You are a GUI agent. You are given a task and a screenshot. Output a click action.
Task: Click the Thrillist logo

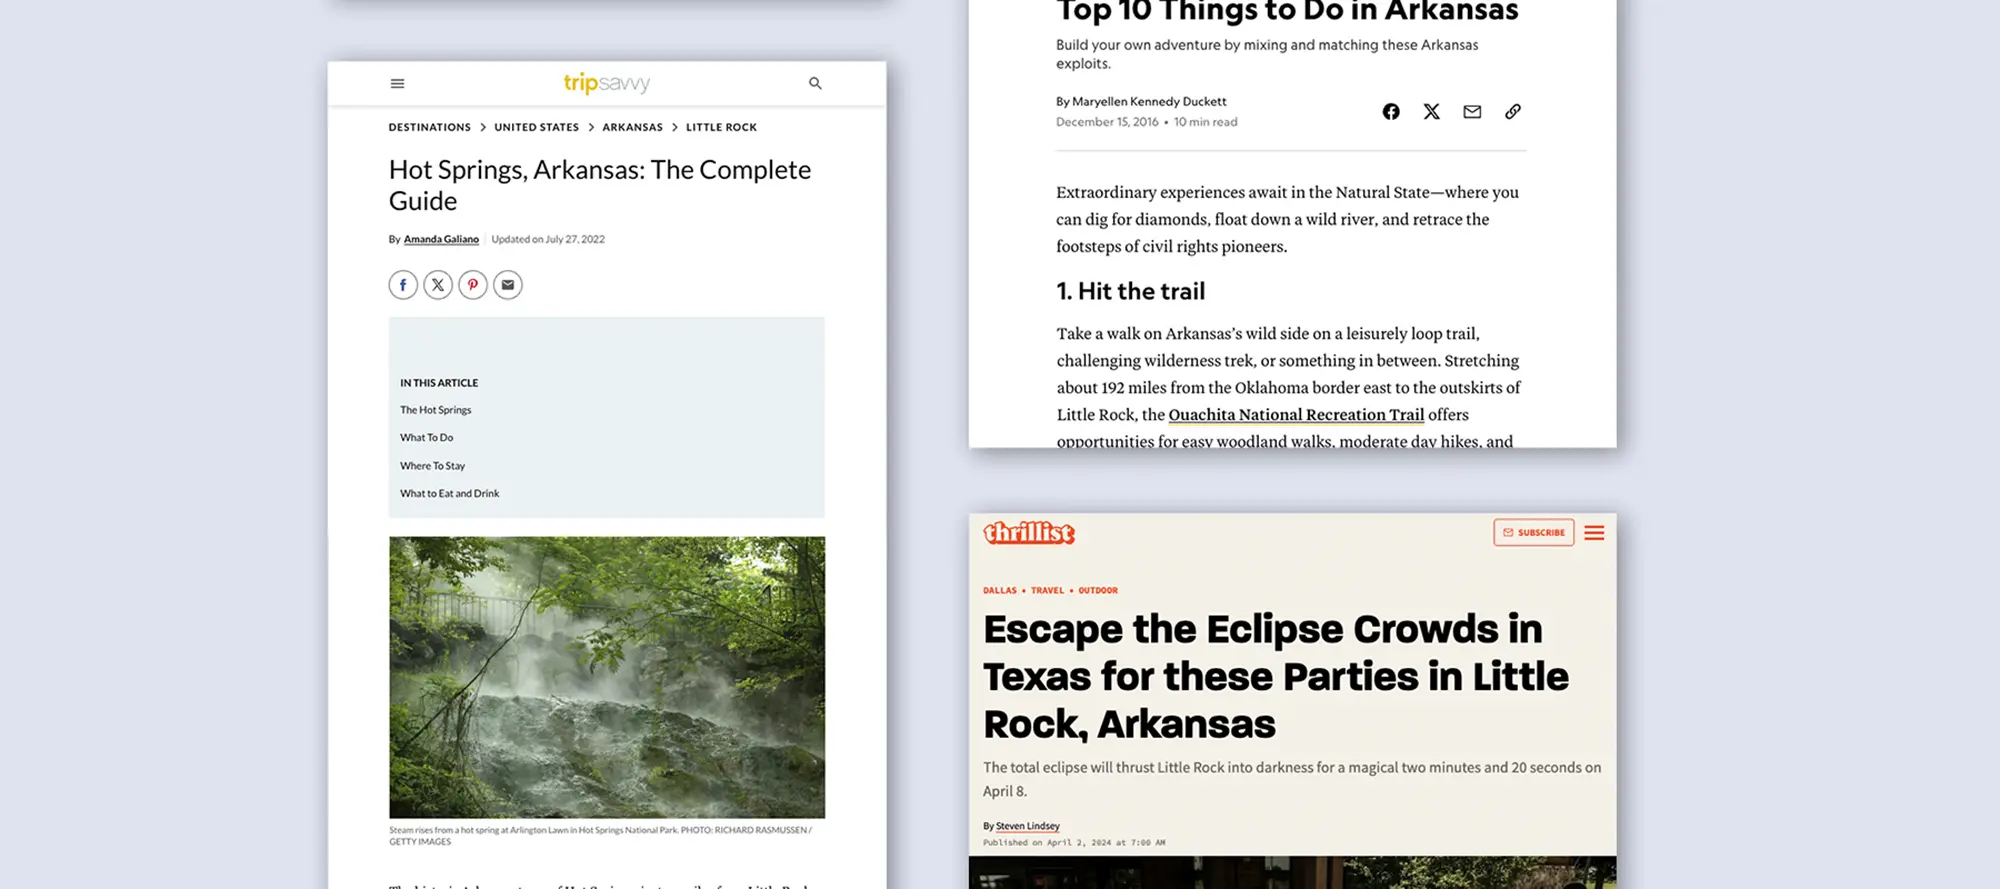tap(1028, 533)
